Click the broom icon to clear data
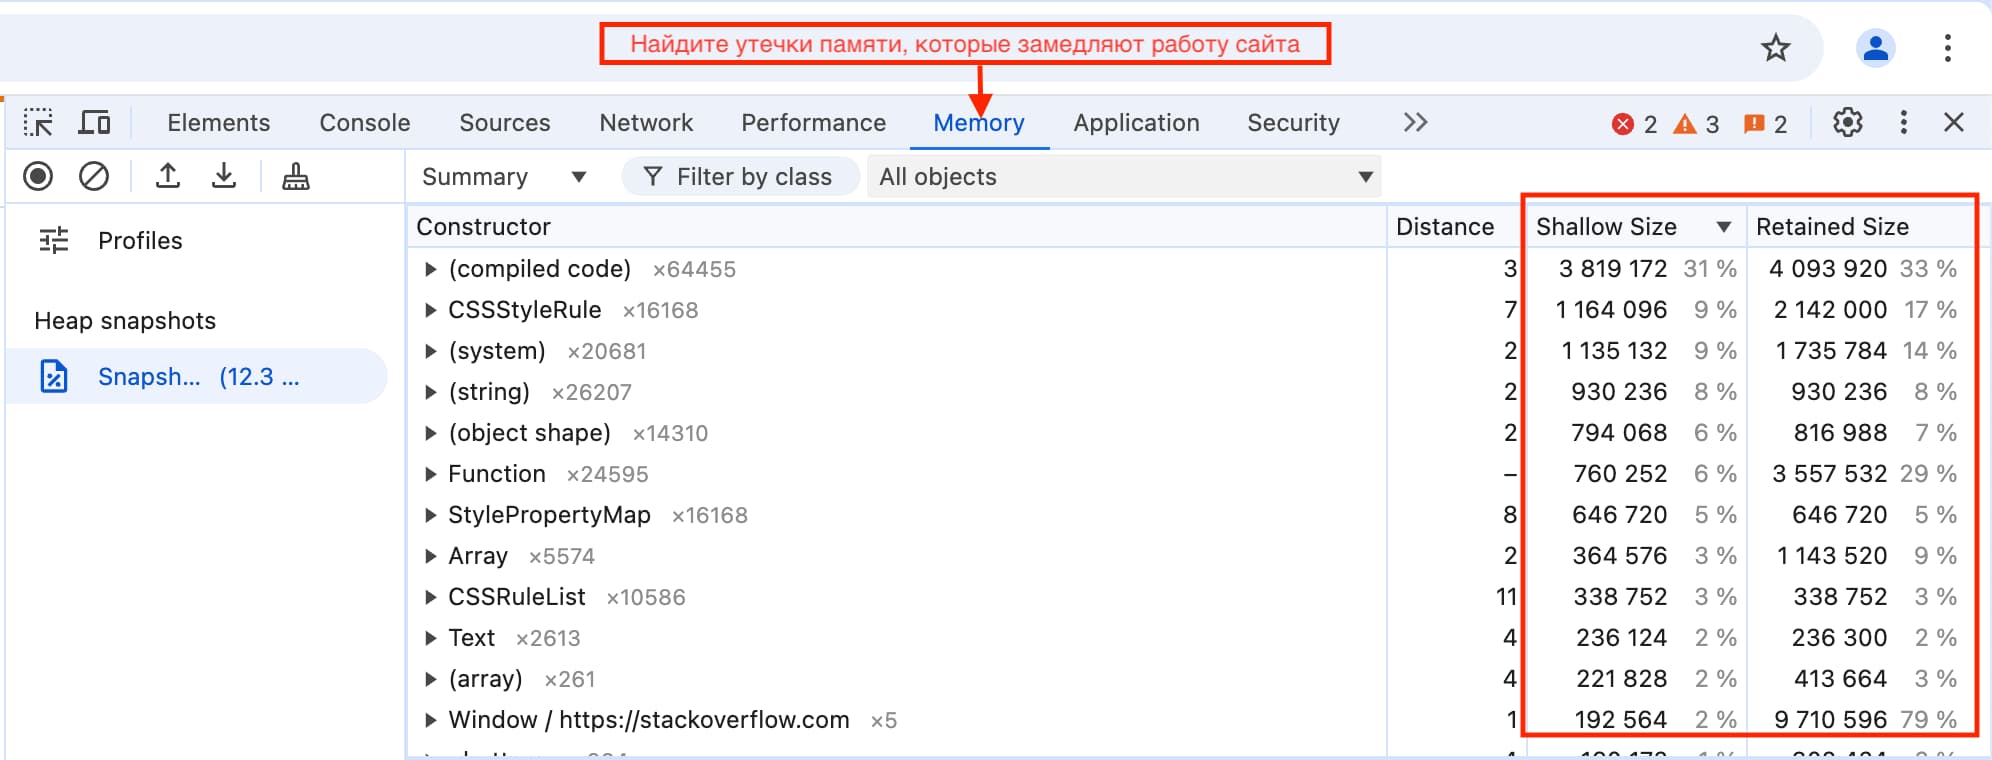1992x760 pixels. pyautogui.click(x=293, y=176)
